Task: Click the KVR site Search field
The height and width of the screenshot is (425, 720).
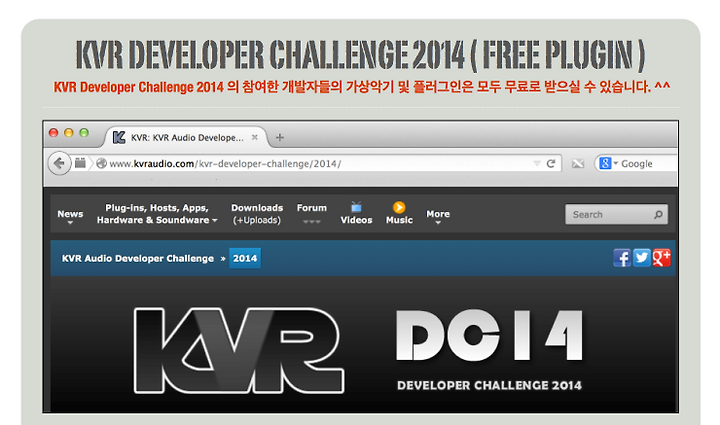Action: pos(616,214)
